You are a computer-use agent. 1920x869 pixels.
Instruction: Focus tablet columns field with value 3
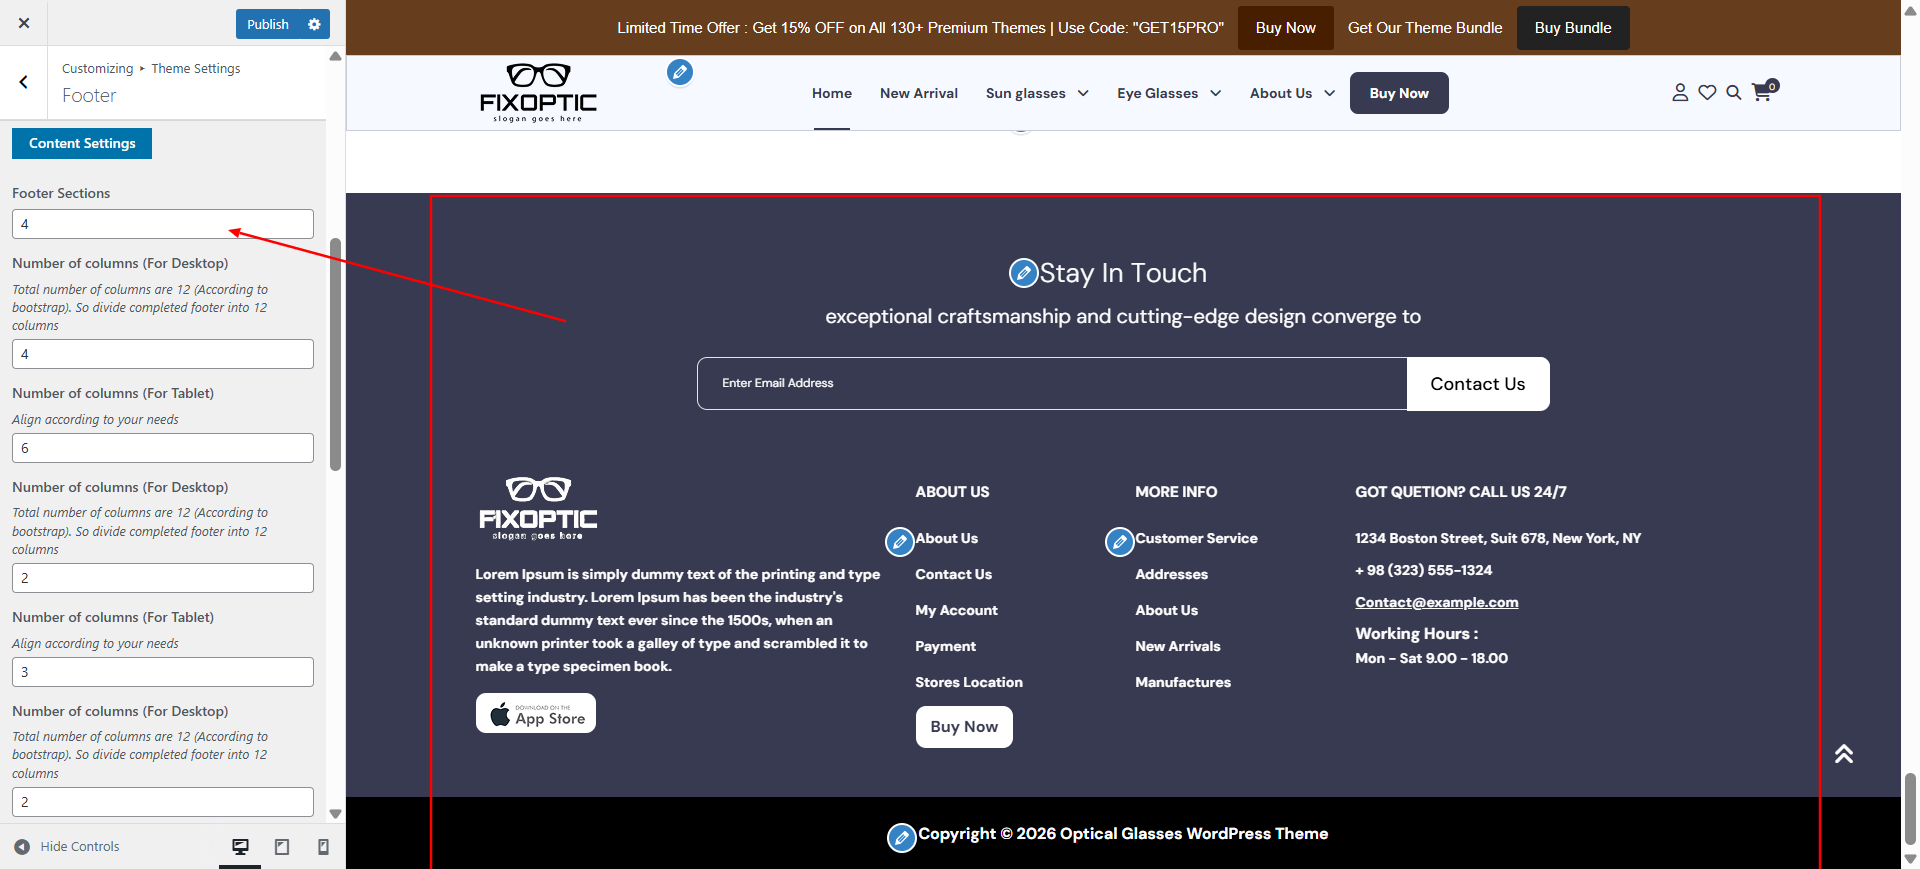[x=163, y=672]
